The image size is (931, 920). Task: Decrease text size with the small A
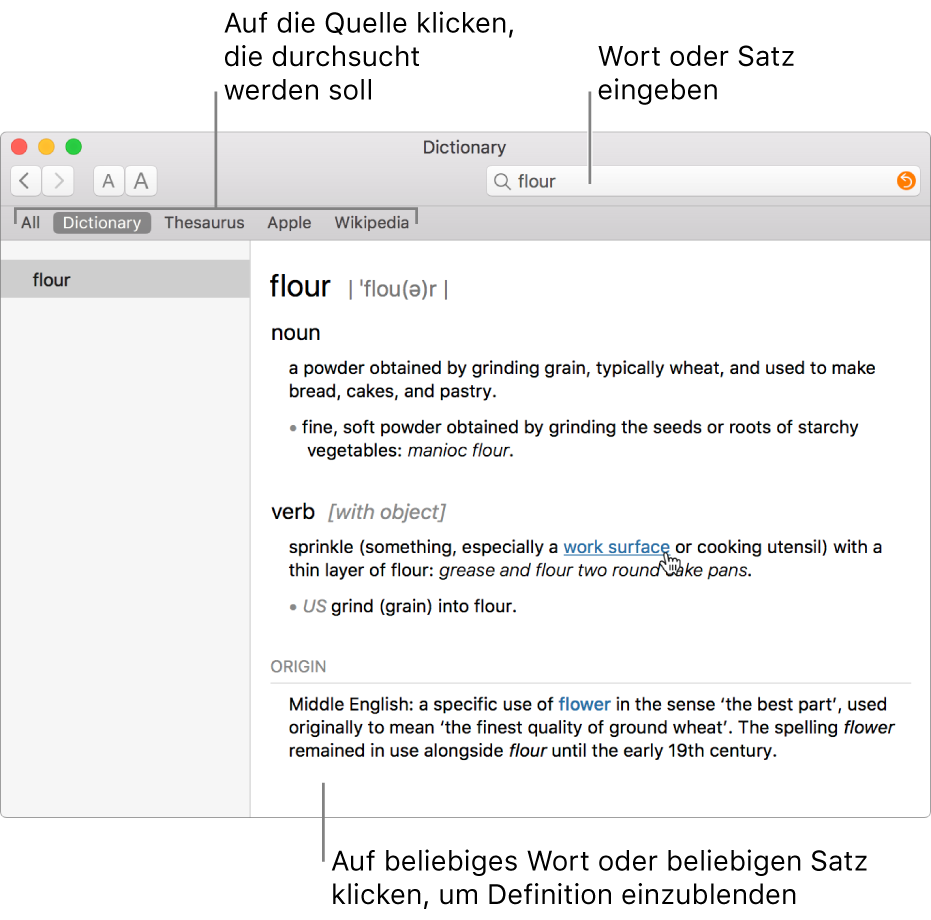(109, 181)
